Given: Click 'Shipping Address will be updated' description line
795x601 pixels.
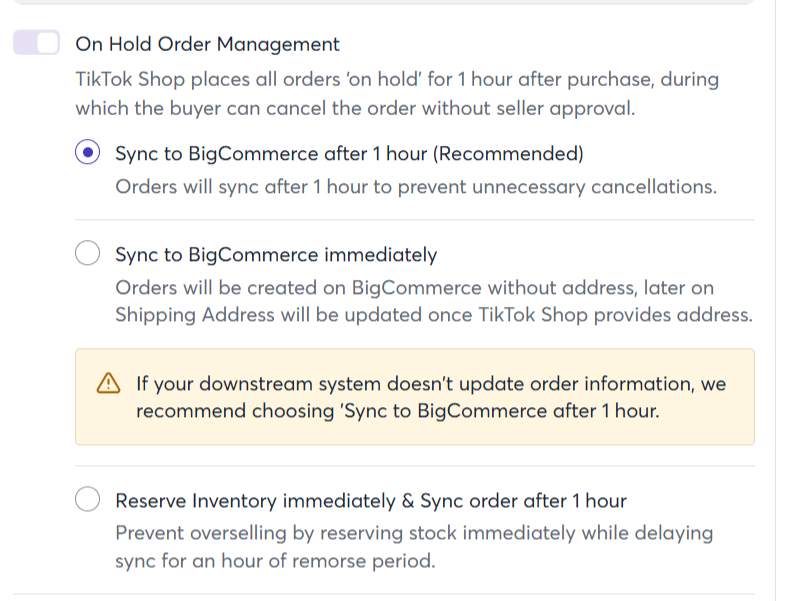Looking at the screenshot, I should (x=433, y=314).
